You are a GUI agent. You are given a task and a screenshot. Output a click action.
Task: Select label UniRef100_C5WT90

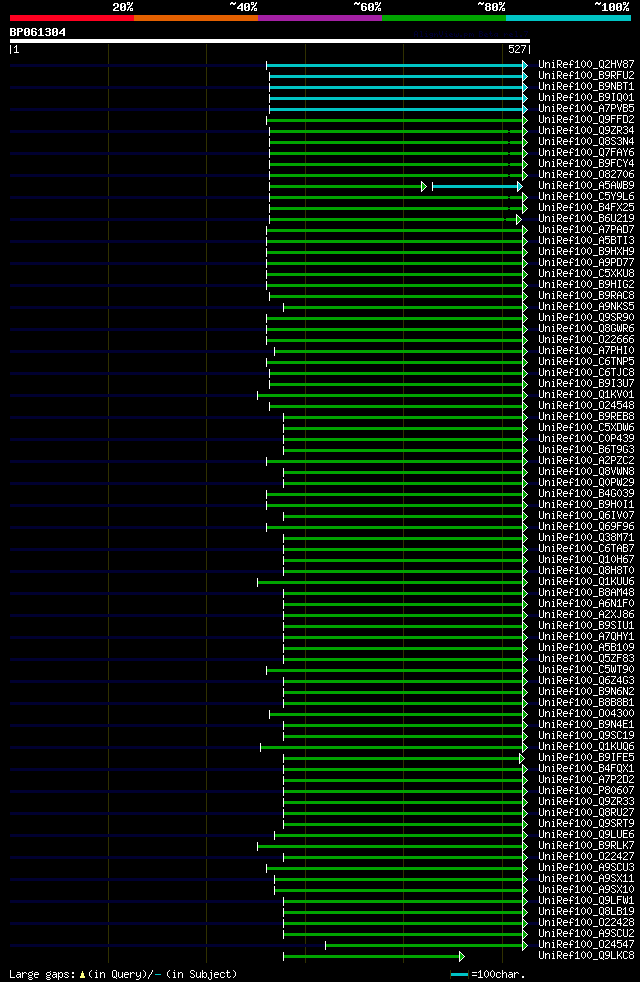tap(586, 669)
